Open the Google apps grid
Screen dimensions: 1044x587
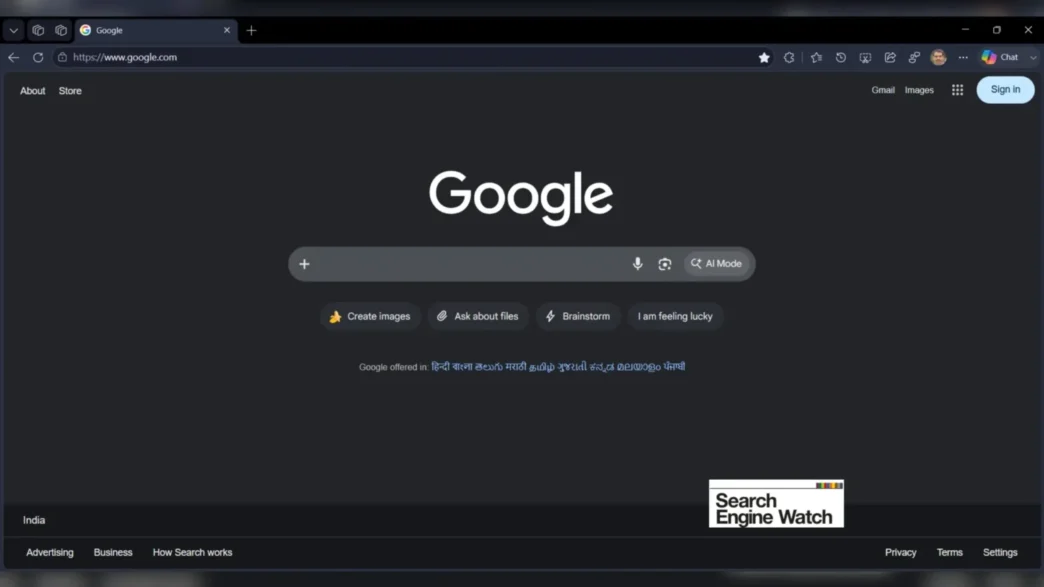pyautogui.click(x=957, y=90)
